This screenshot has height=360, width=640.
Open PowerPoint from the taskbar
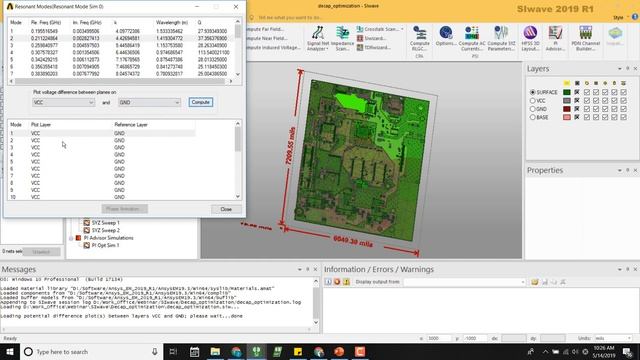(x=339, y=351)
